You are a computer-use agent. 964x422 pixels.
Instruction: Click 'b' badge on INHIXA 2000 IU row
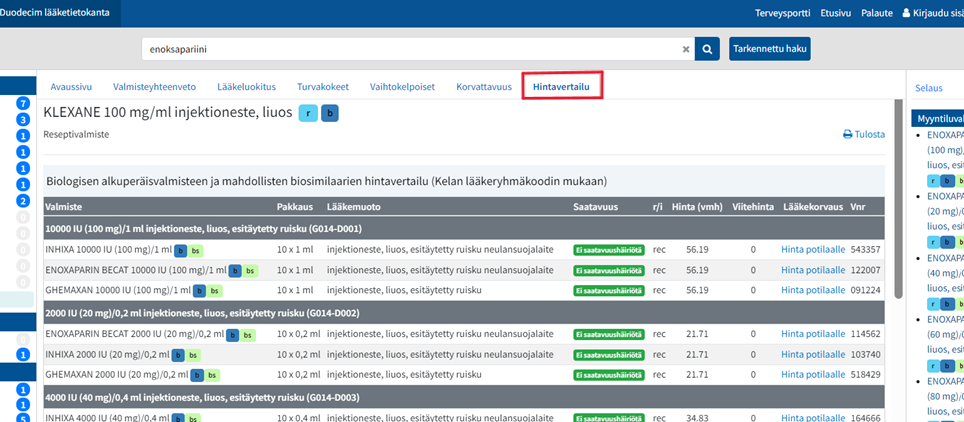pyautogui.click(x=178, y=355)
